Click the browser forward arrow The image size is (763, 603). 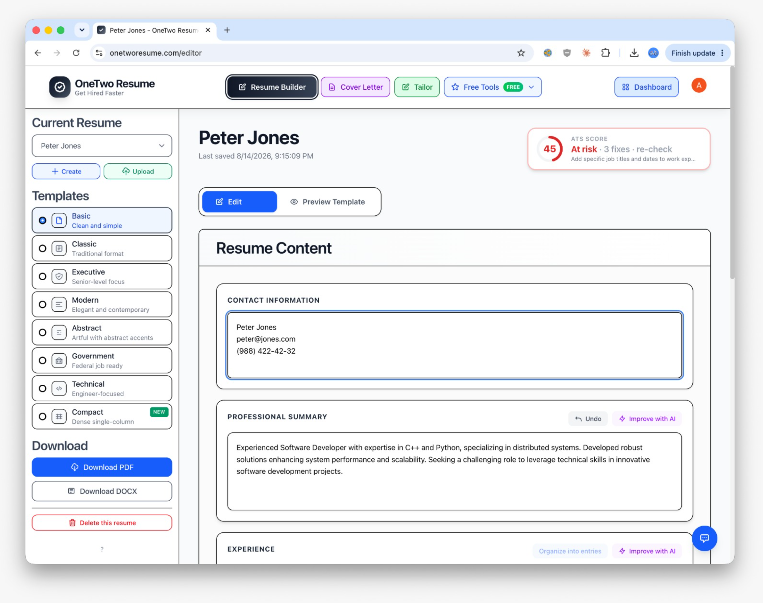57,53
